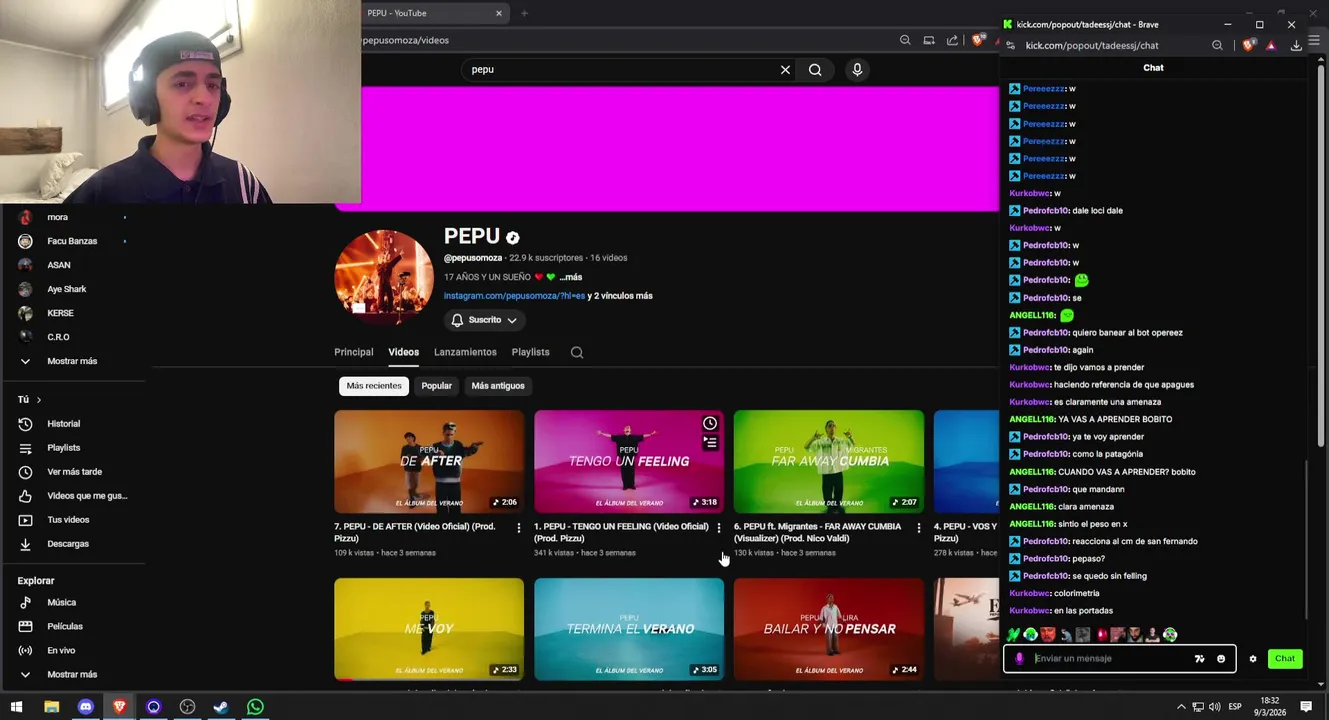Screen dimensions: 1329x720
Task: Expand channel description with ...más
Action: coord(570,277)
